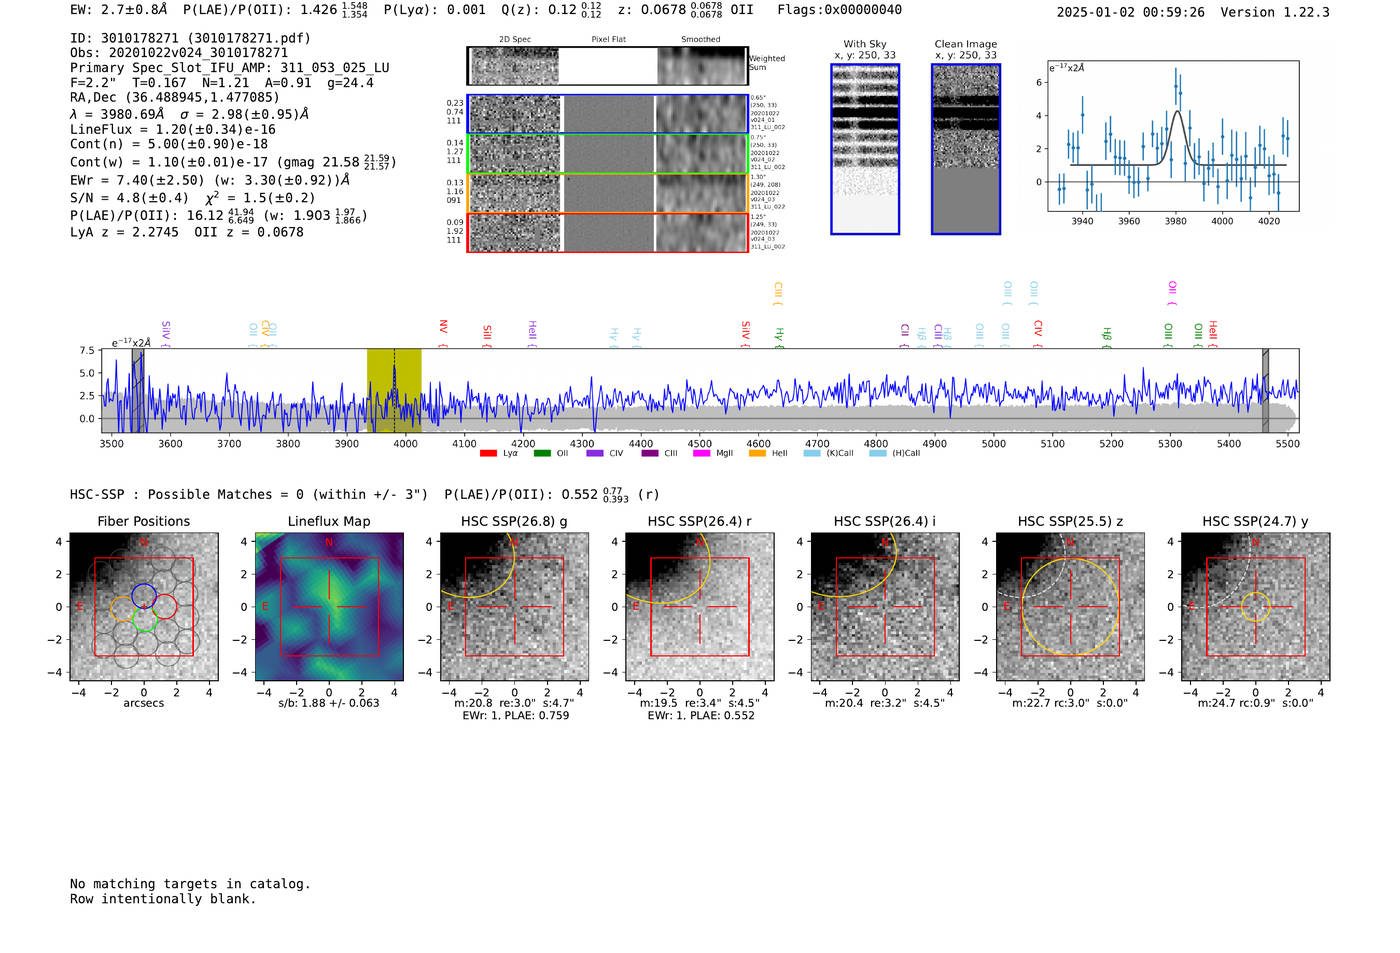Open the HSC SSP(26.4) i image
The width and height of the screenshot is (1400, 953).
pyautogui.click(x=885, y=607)
